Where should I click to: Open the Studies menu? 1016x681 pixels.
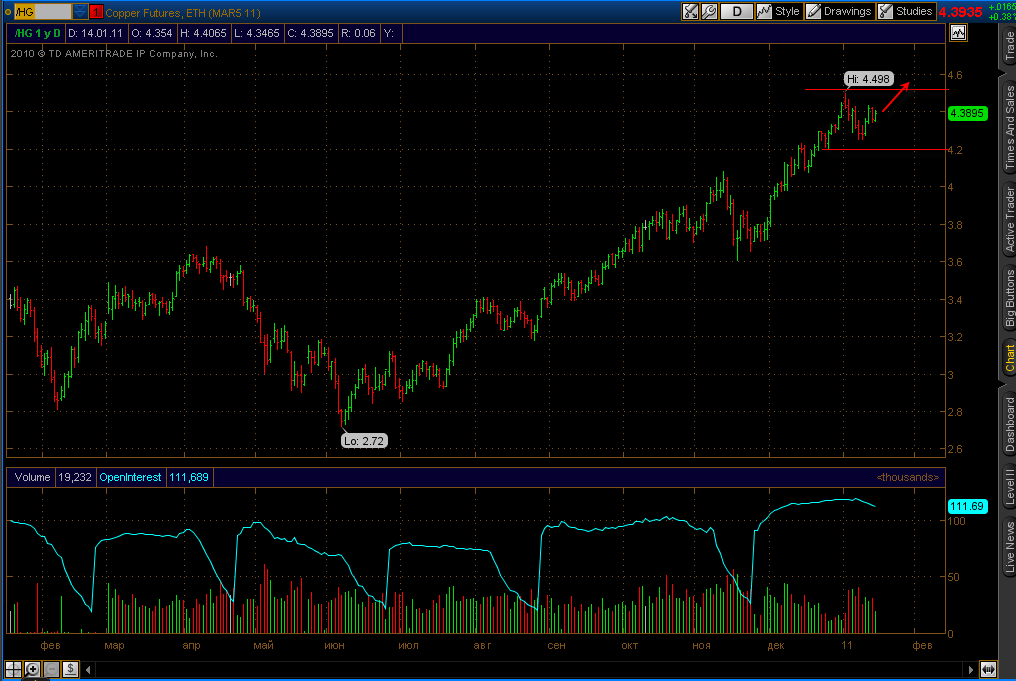tap(906, 11)
